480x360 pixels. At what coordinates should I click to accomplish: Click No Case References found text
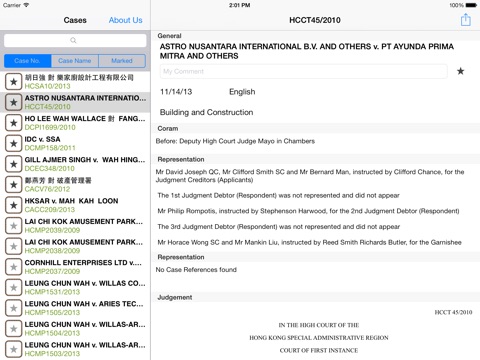coord(196,270)
